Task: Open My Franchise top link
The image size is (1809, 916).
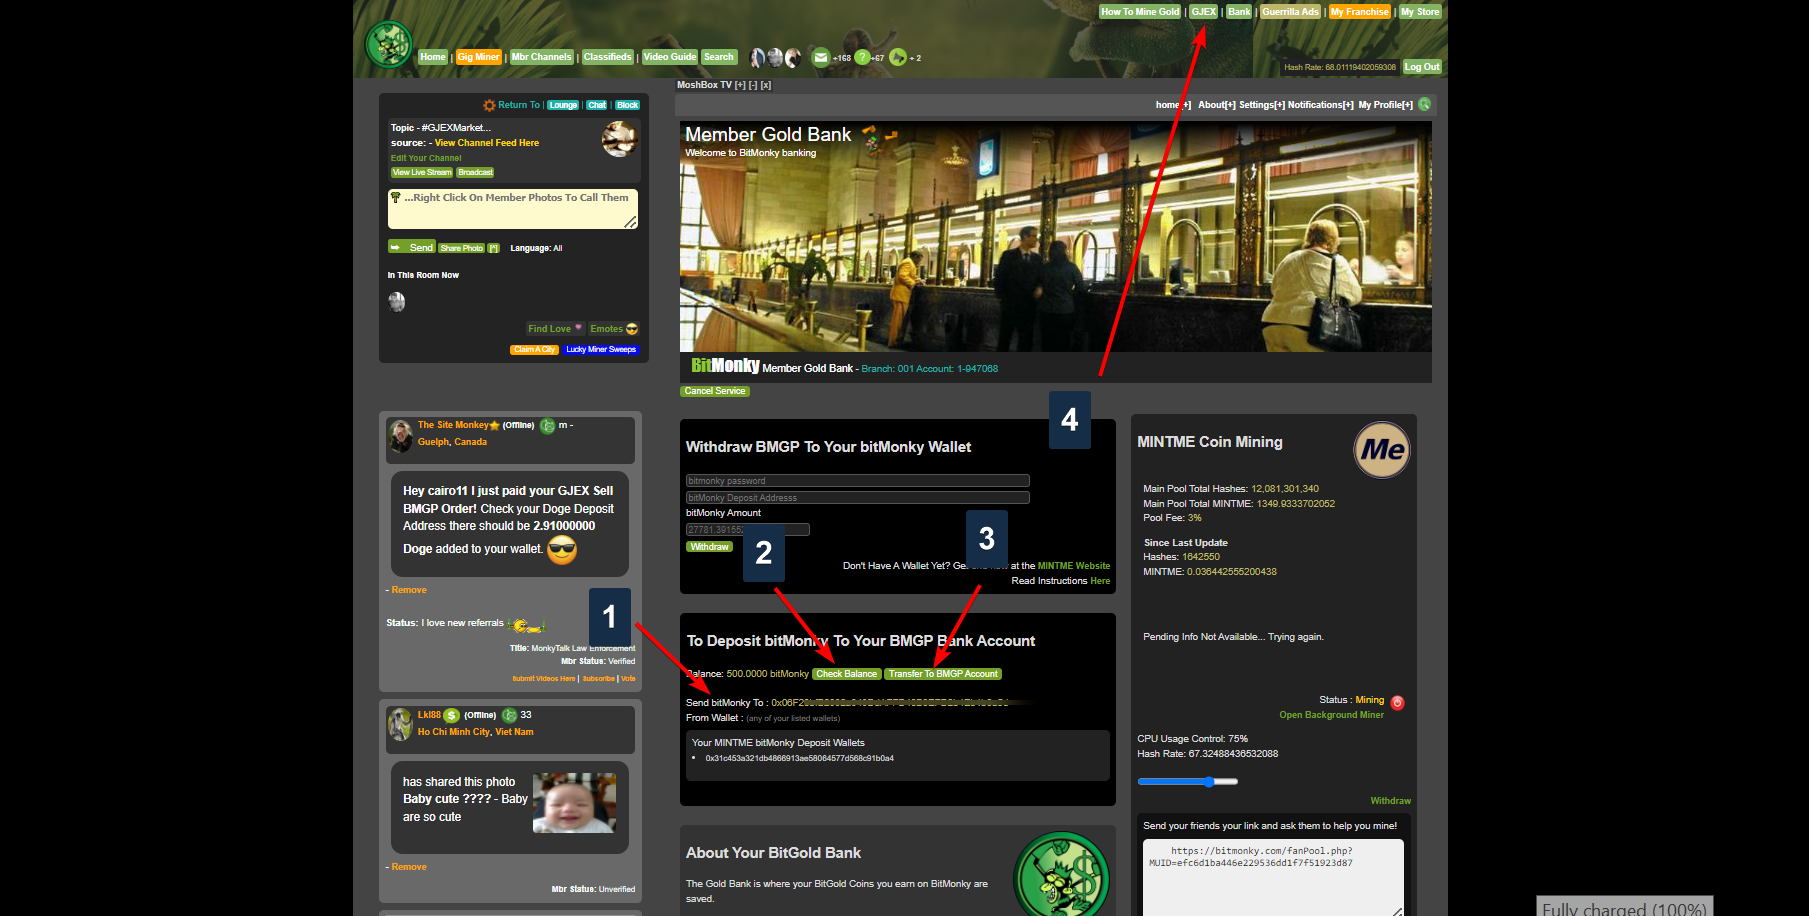Action: [1360, 12]
